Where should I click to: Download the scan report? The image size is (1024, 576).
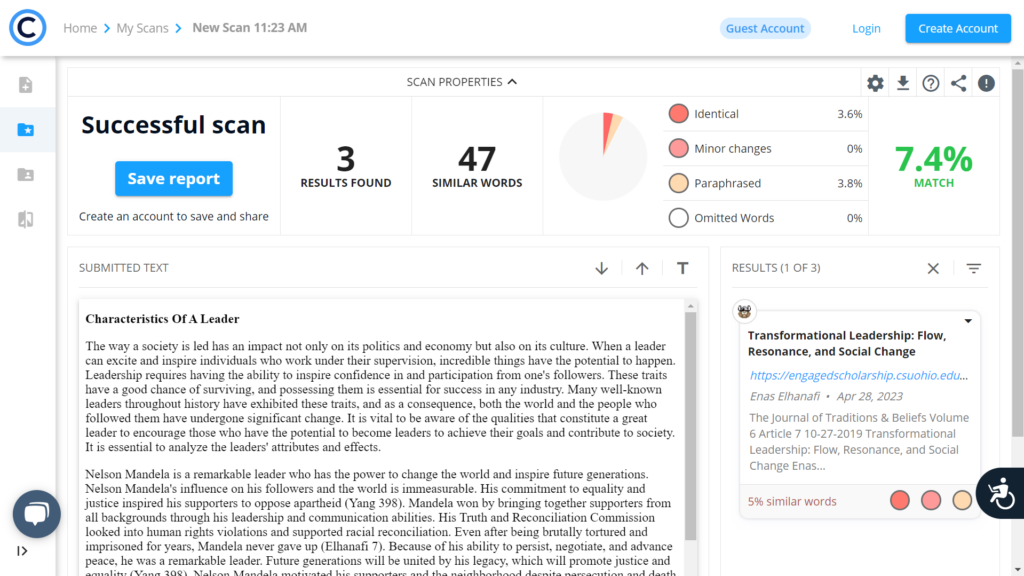tap(903, 83)
